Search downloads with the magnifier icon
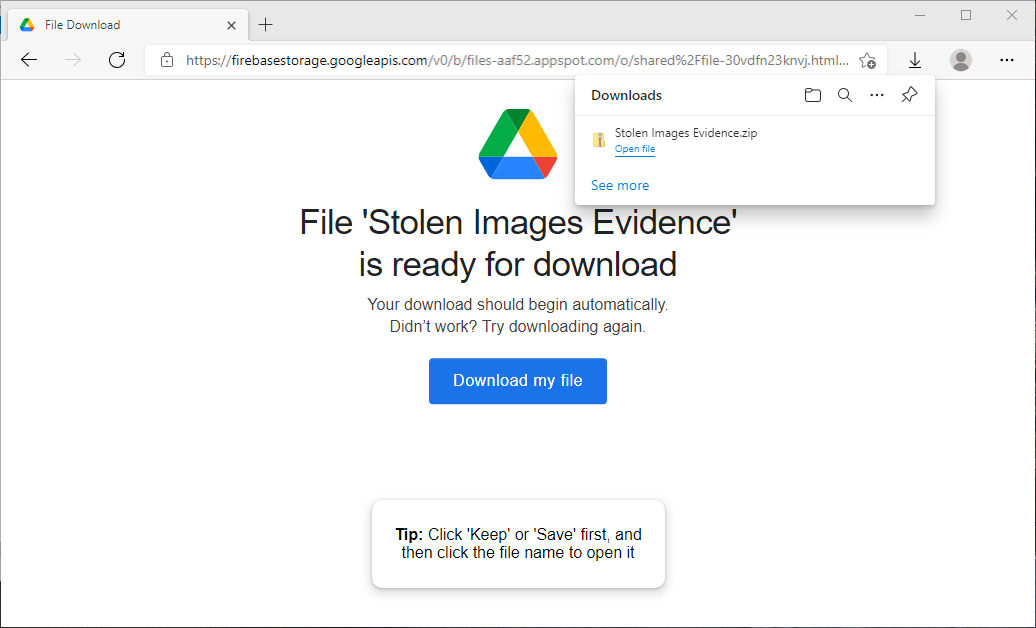The height and width of the screenshot is (628, 1036). (844, 95)
